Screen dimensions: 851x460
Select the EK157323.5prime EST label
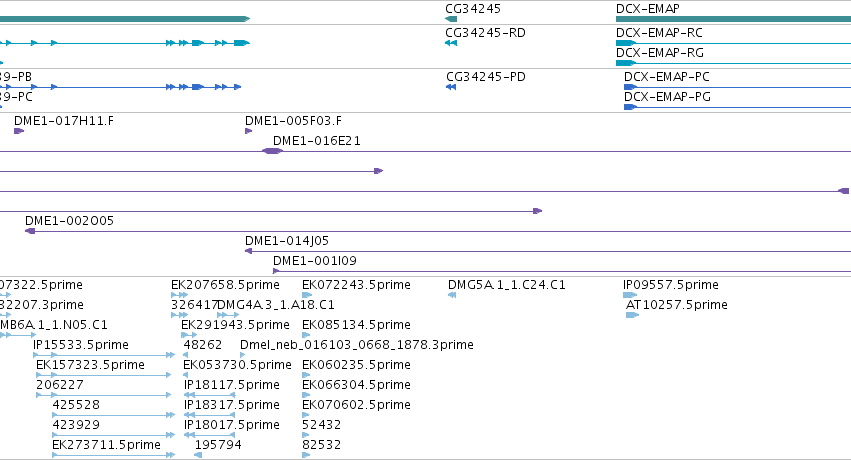coord(90,365)
